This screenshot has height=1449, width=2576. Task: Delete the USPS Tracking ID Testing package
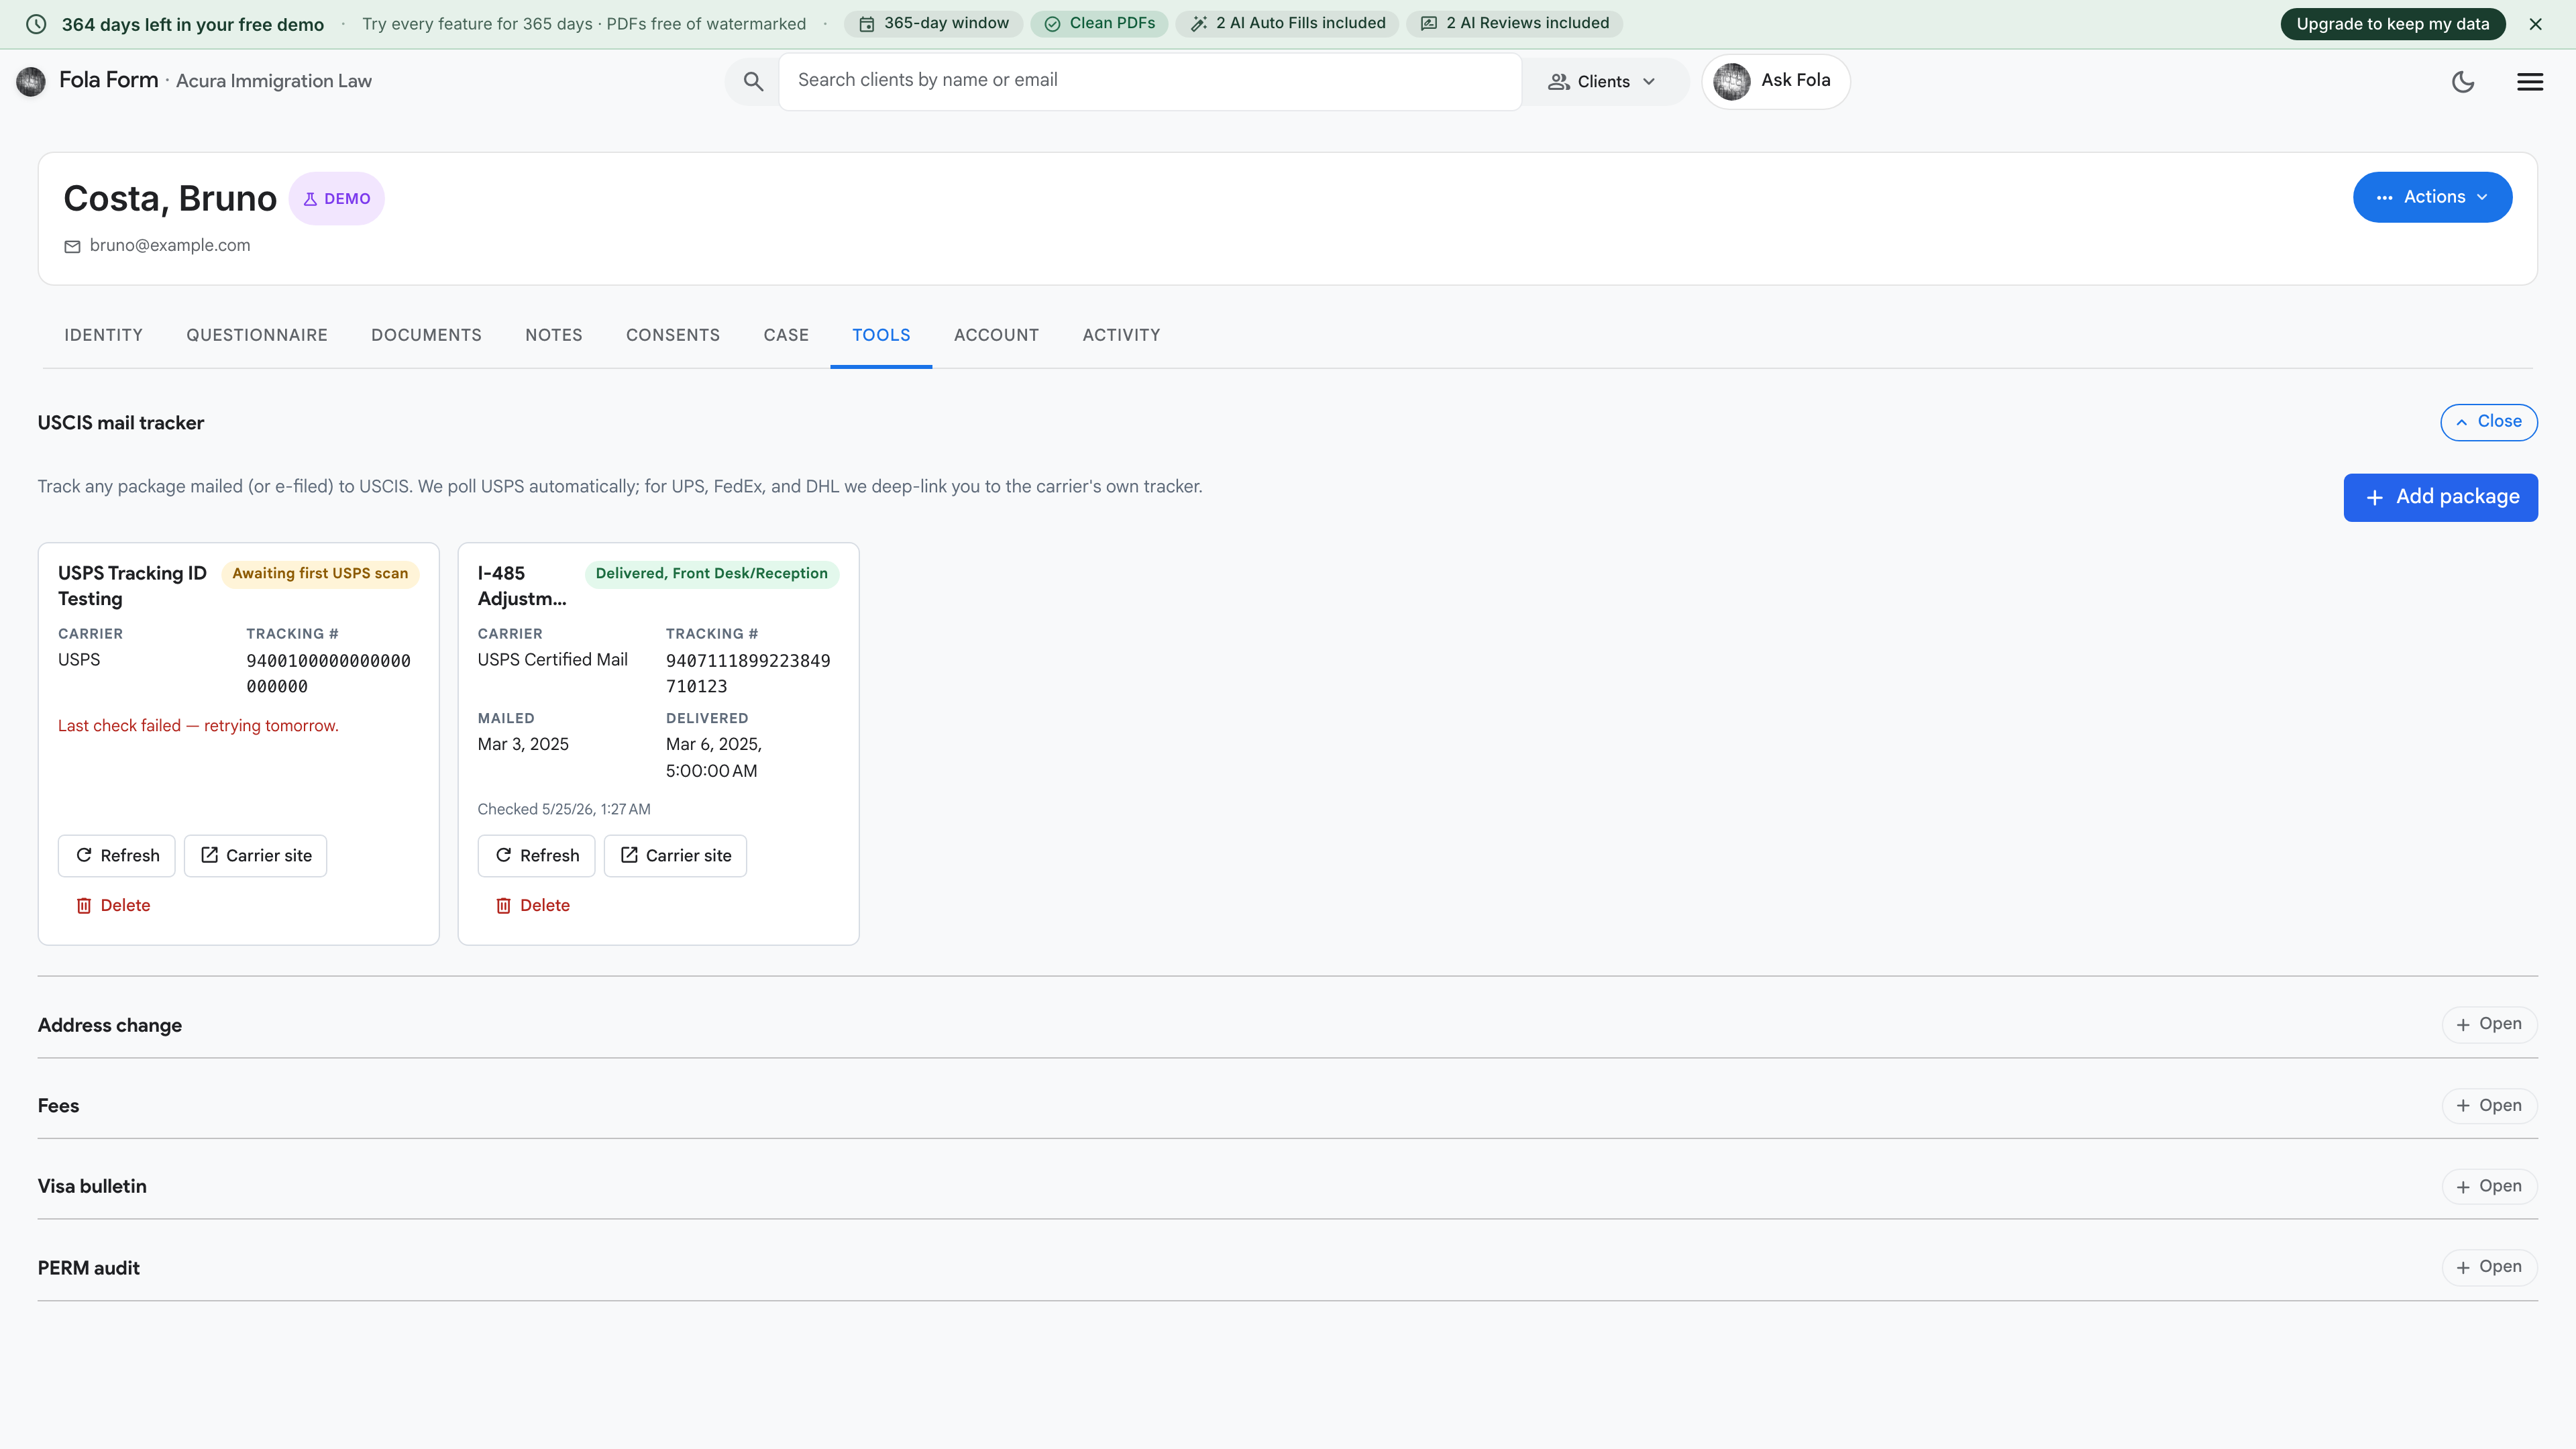click(x=113, y=906)
